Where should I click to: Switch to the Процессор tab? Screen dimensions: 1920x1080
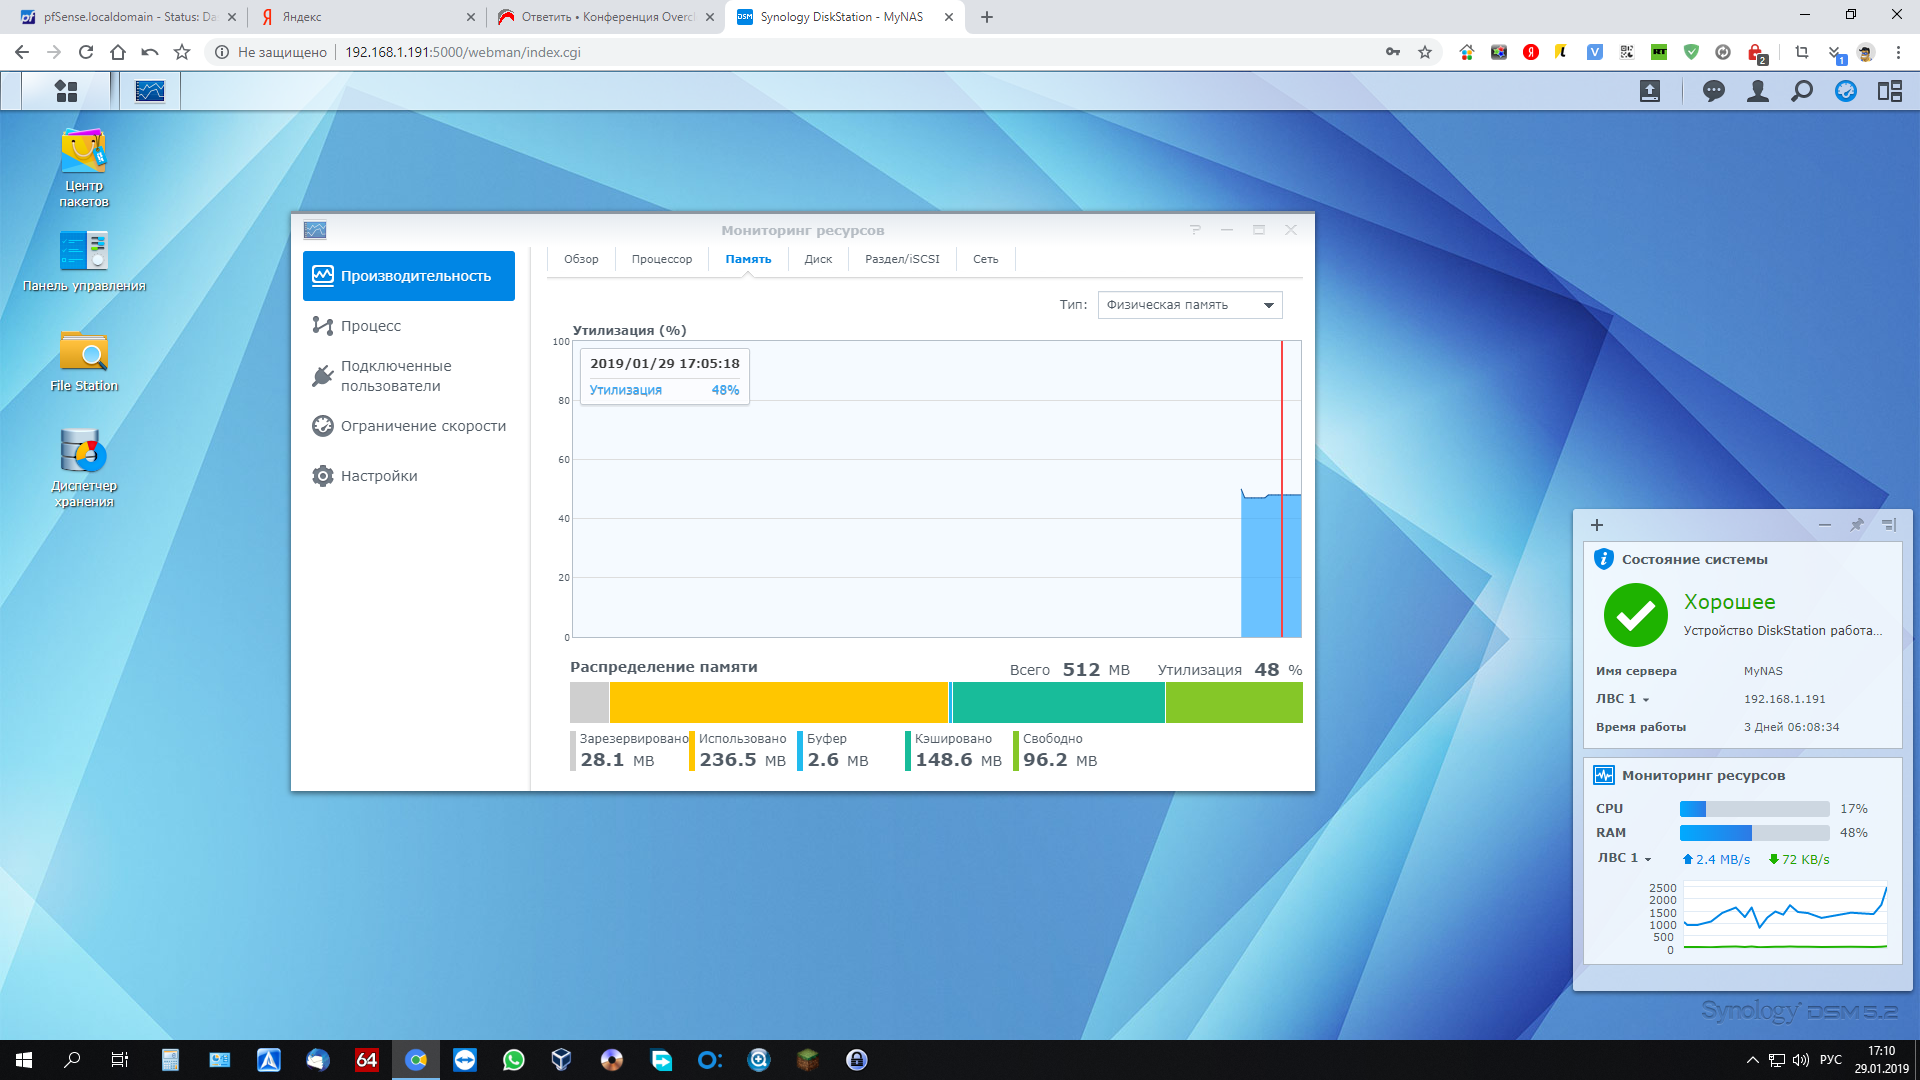click(661, 259)
